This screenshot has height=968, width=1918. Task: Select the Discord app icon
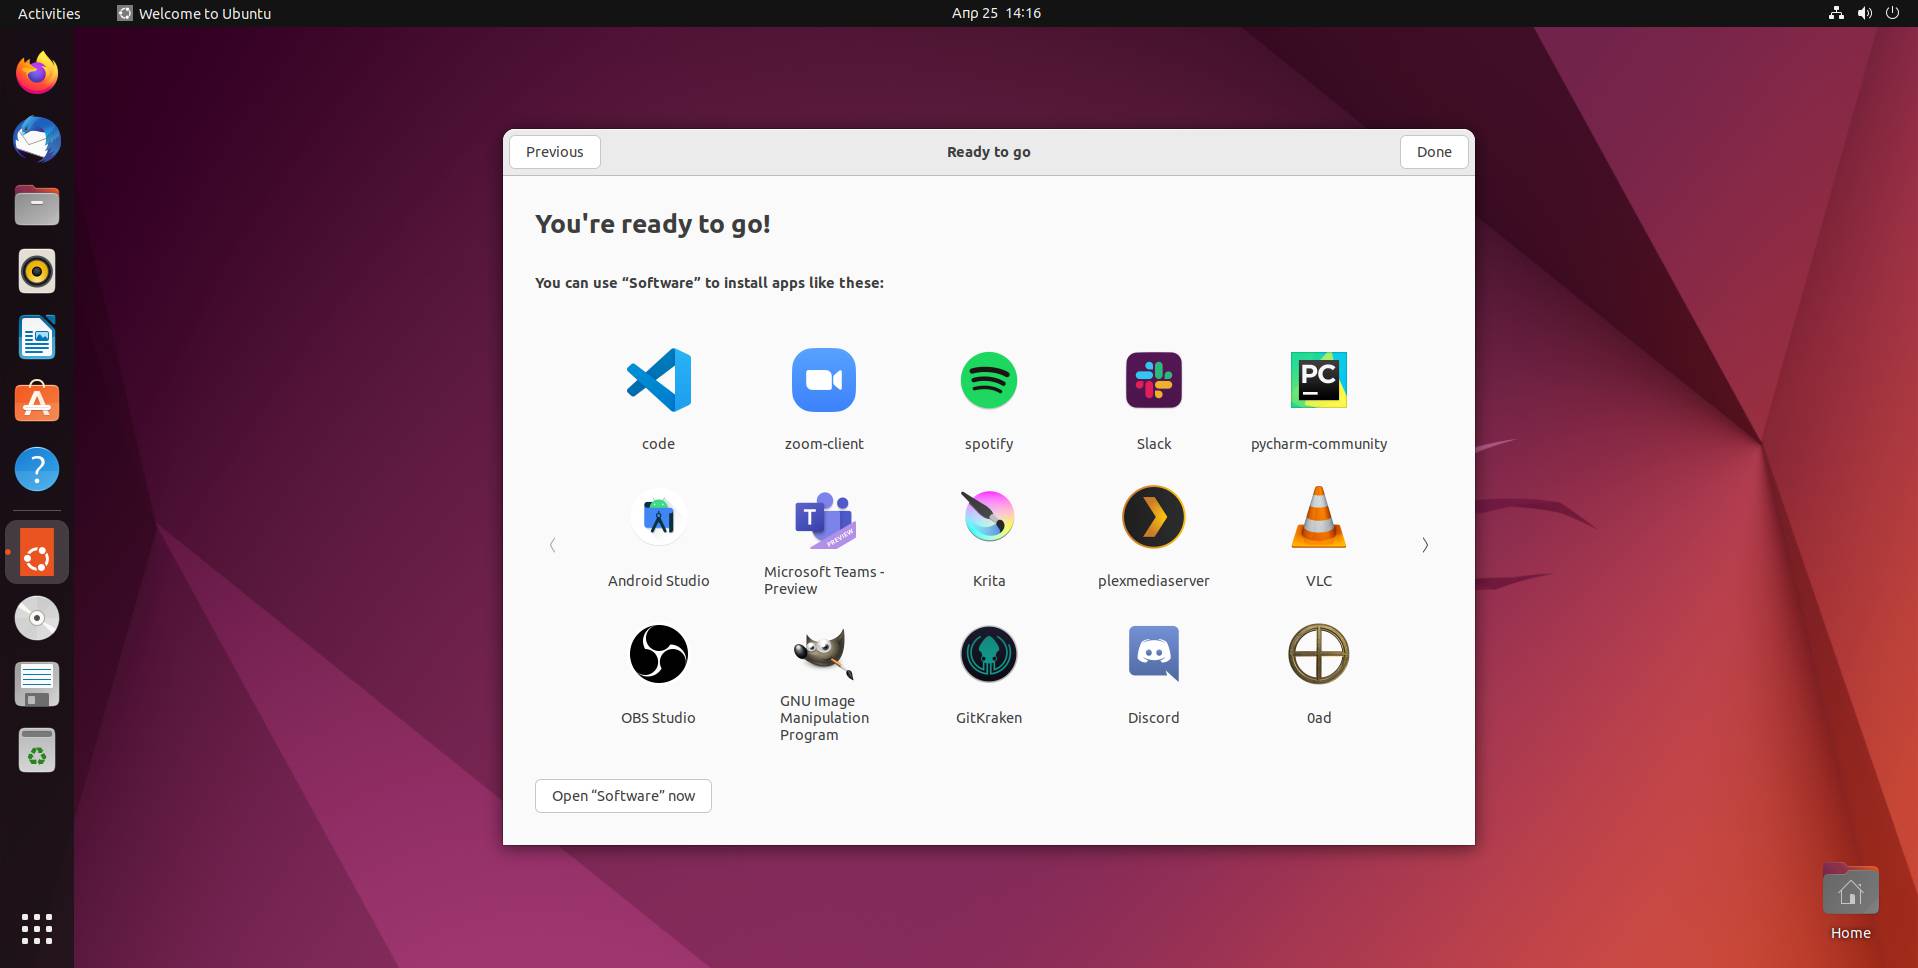pyautogui.click(x=1153, y=653)
